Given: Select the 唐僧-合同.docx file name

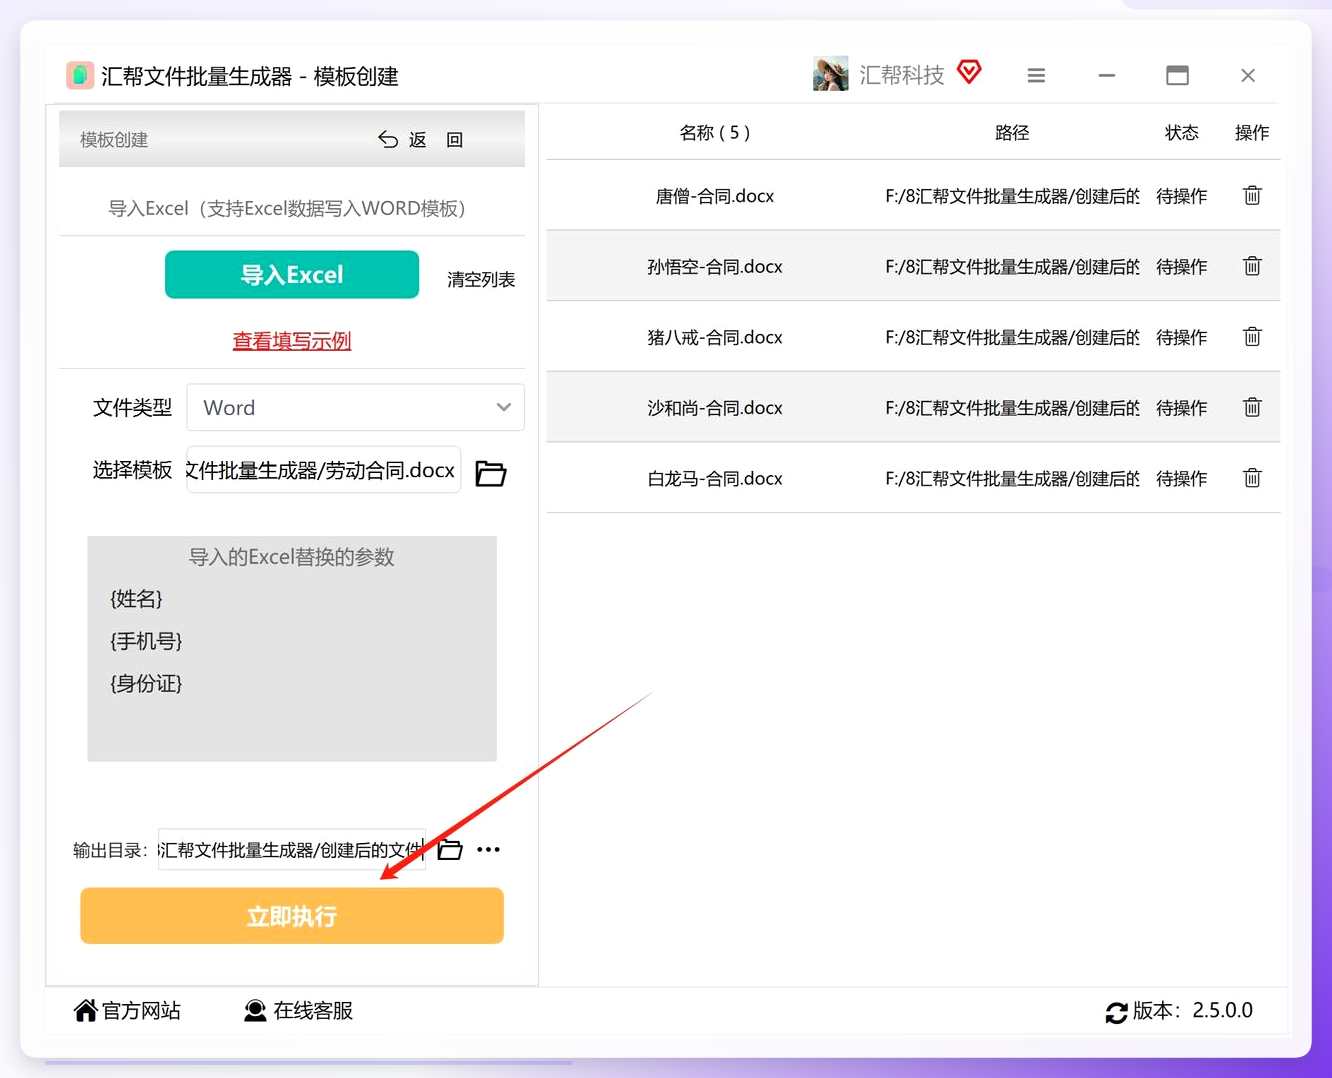Looking at the screenshot, I should pyautogui.click(x=715, y=196).
